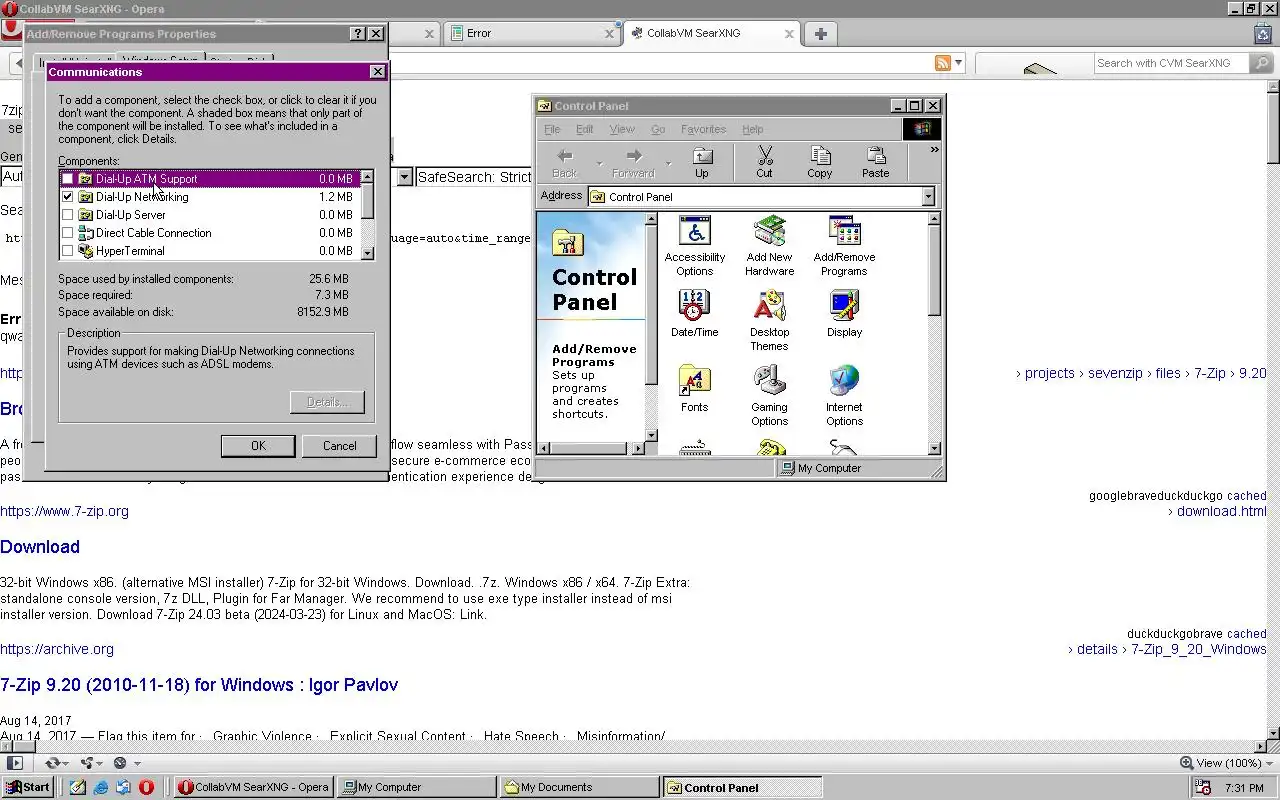Enable the Dial-Up ATM Support checkbox

[68, 179]
